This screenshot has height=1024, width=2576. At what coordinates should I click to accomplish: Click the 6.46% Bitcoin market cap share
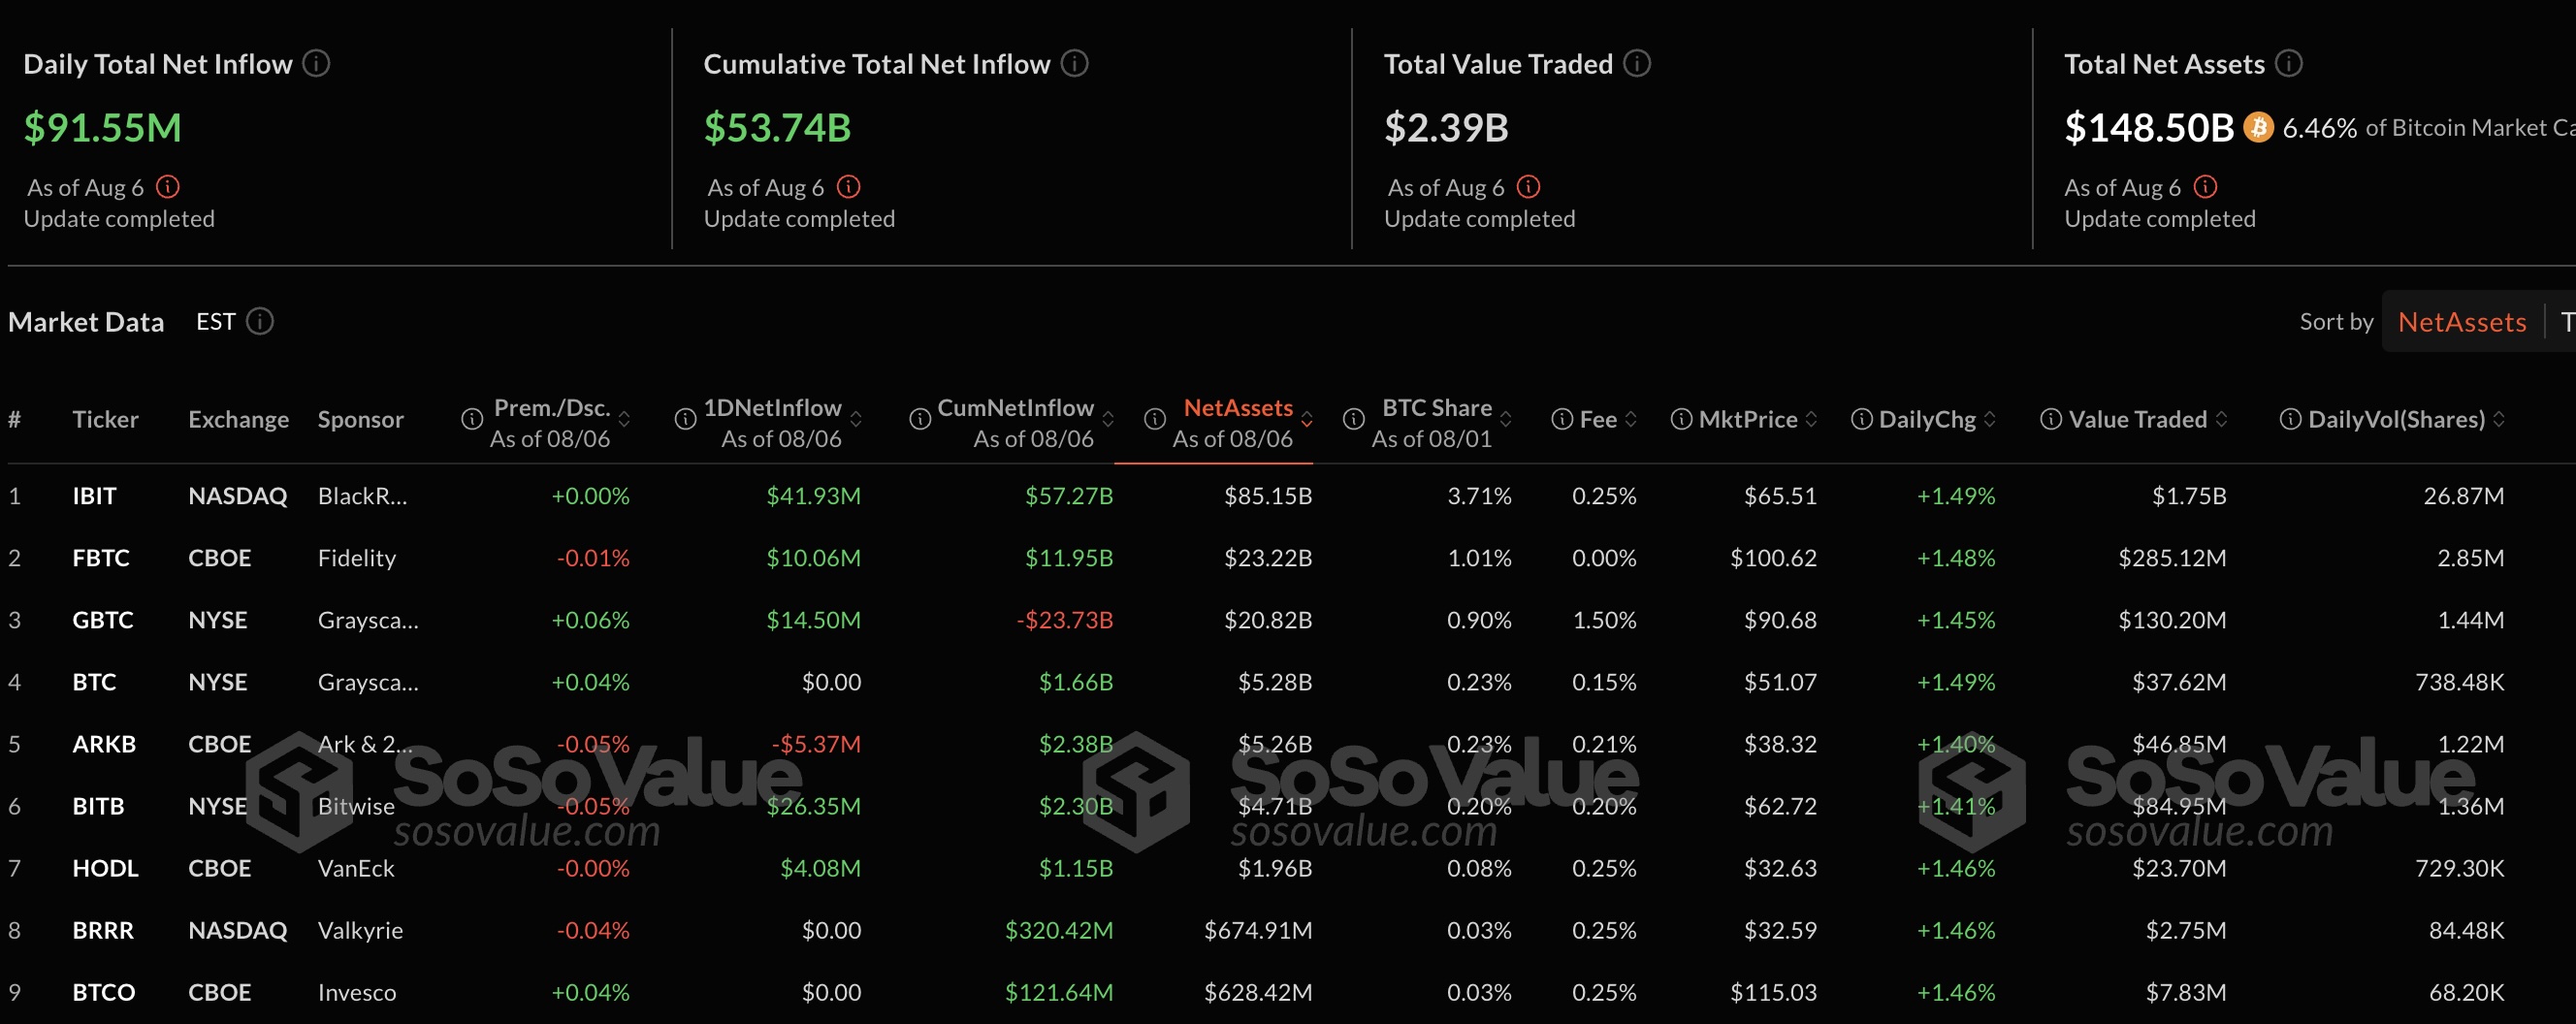2319,128
